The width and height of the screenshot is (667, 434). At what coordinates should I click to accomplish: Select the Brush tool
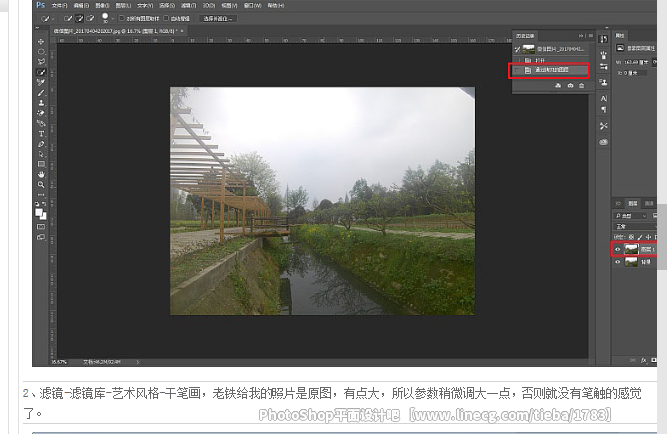click(41, 92)
